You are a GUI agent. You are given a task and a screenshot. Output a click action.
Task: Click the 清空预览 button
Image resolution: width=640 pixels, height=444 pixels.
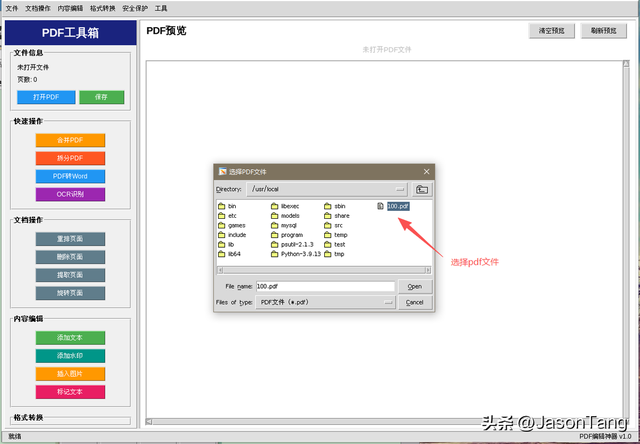[552, 31]
